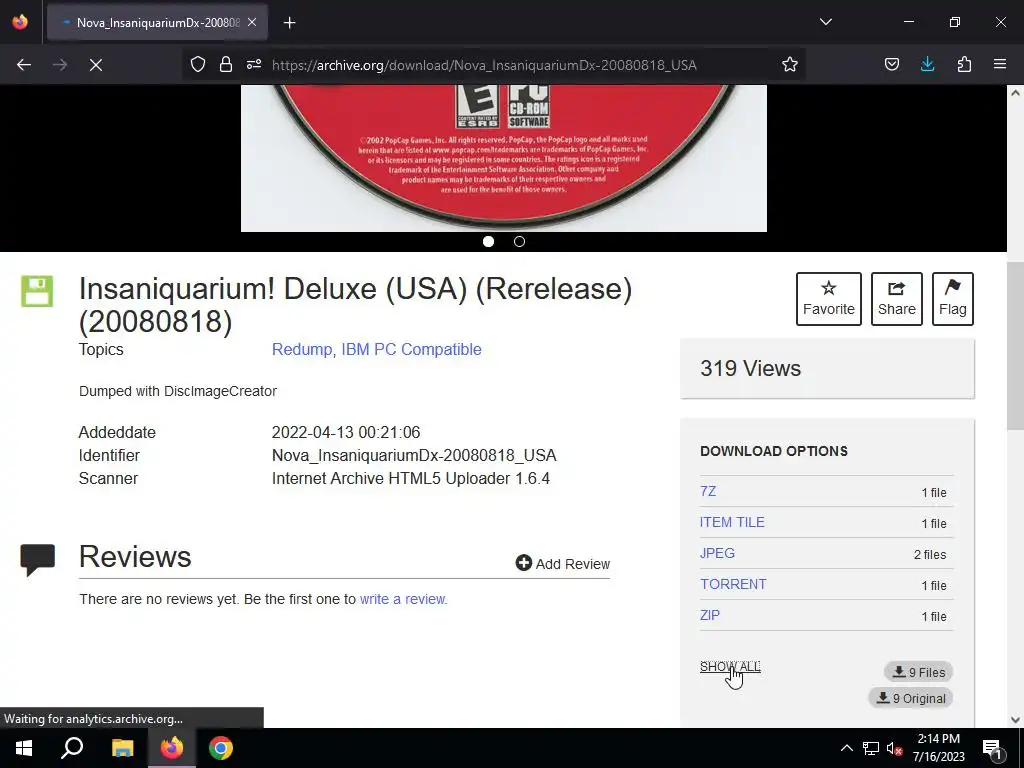The height and width of the screenshot is (768, 1024).
Task: Download the TORRENT file
Action: (733, 584)
